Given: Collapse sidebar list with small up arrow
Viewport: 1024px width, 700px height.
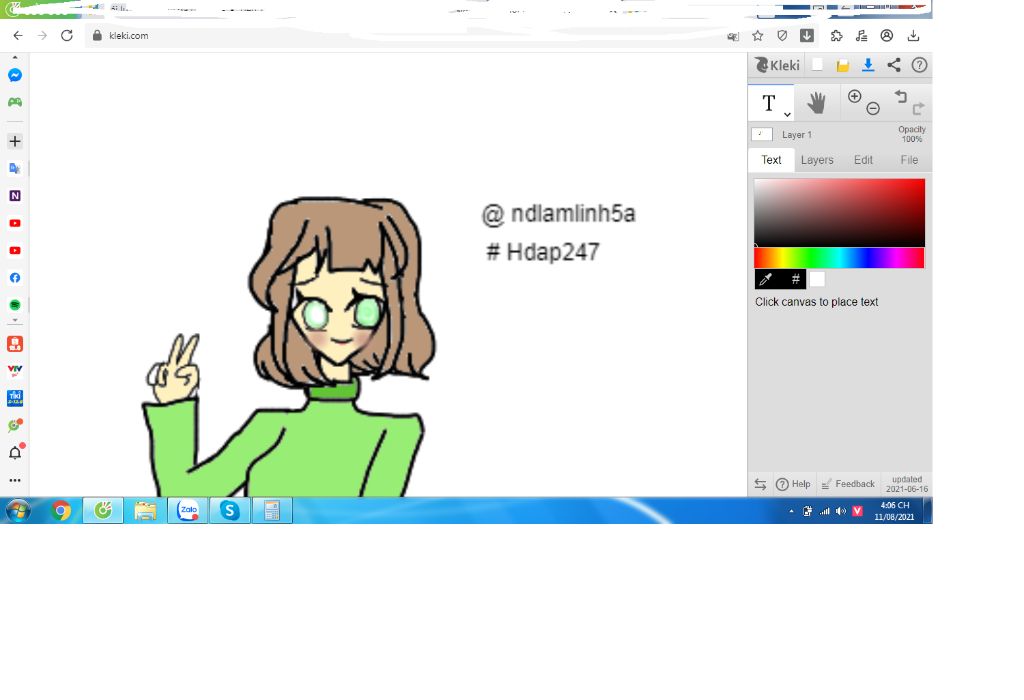Looking at the screenshot, I should pyautogui.click(x=15, y=57).
